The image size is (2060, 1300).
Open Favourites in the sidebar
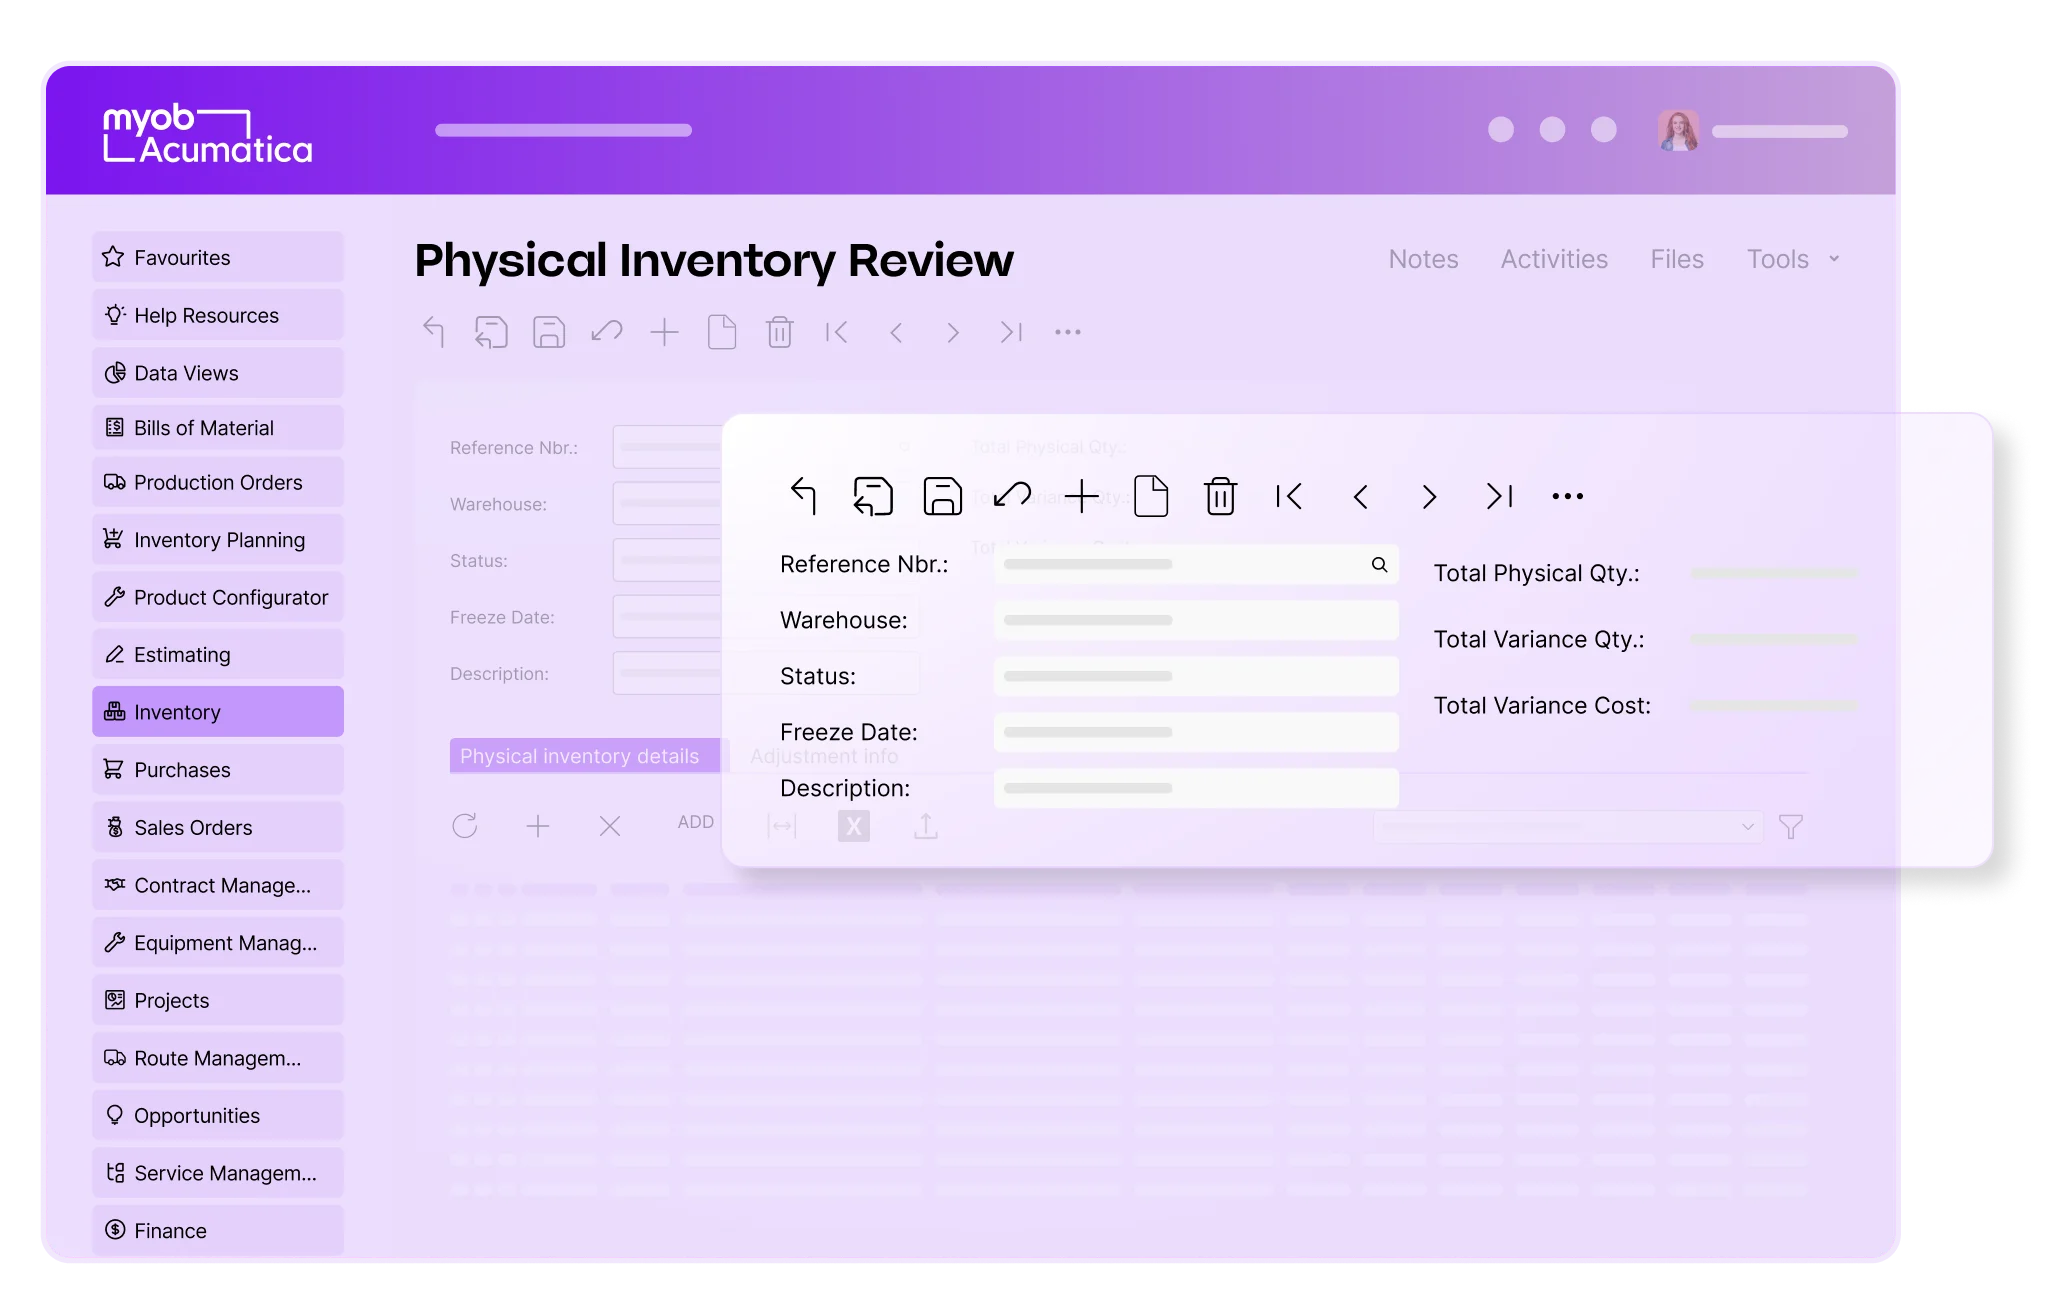pos(218,257)
